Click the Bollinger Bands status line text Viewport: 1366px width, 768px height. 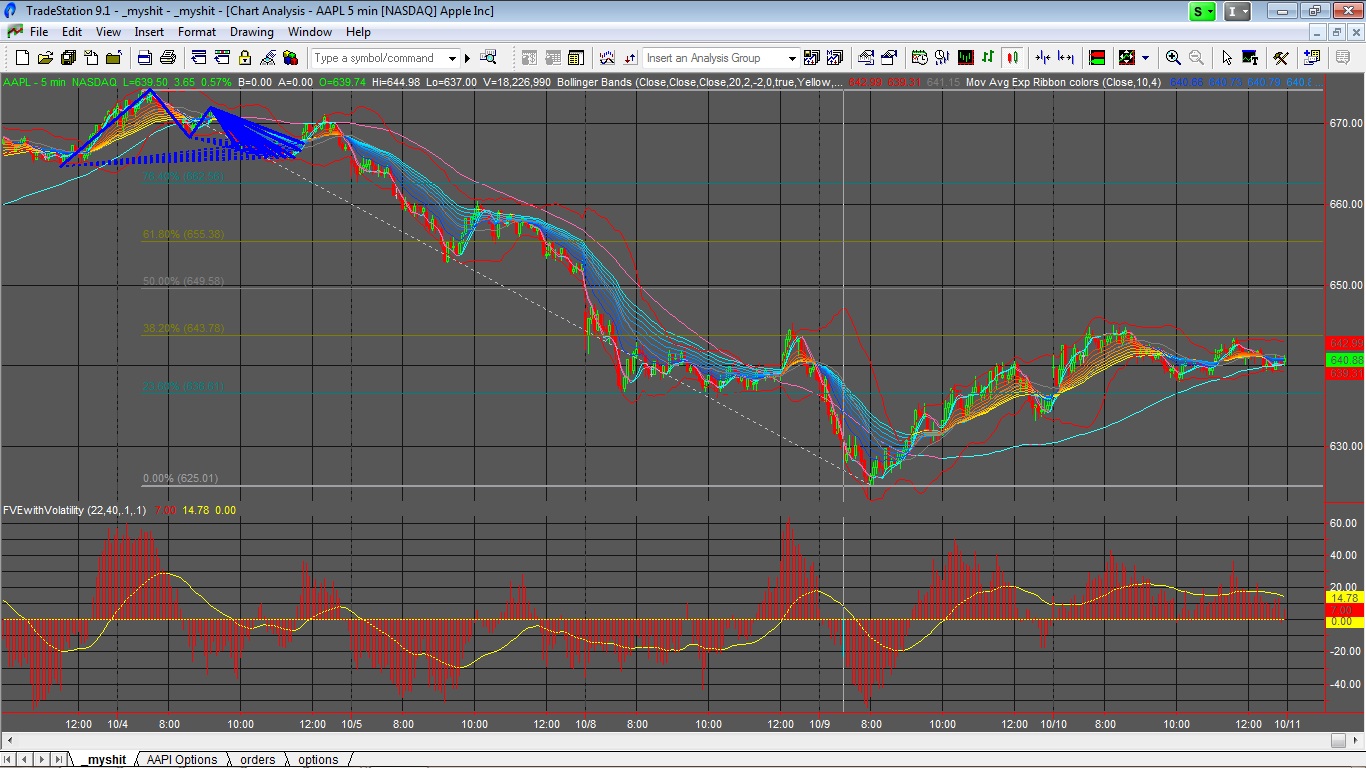tap(700, 82)
